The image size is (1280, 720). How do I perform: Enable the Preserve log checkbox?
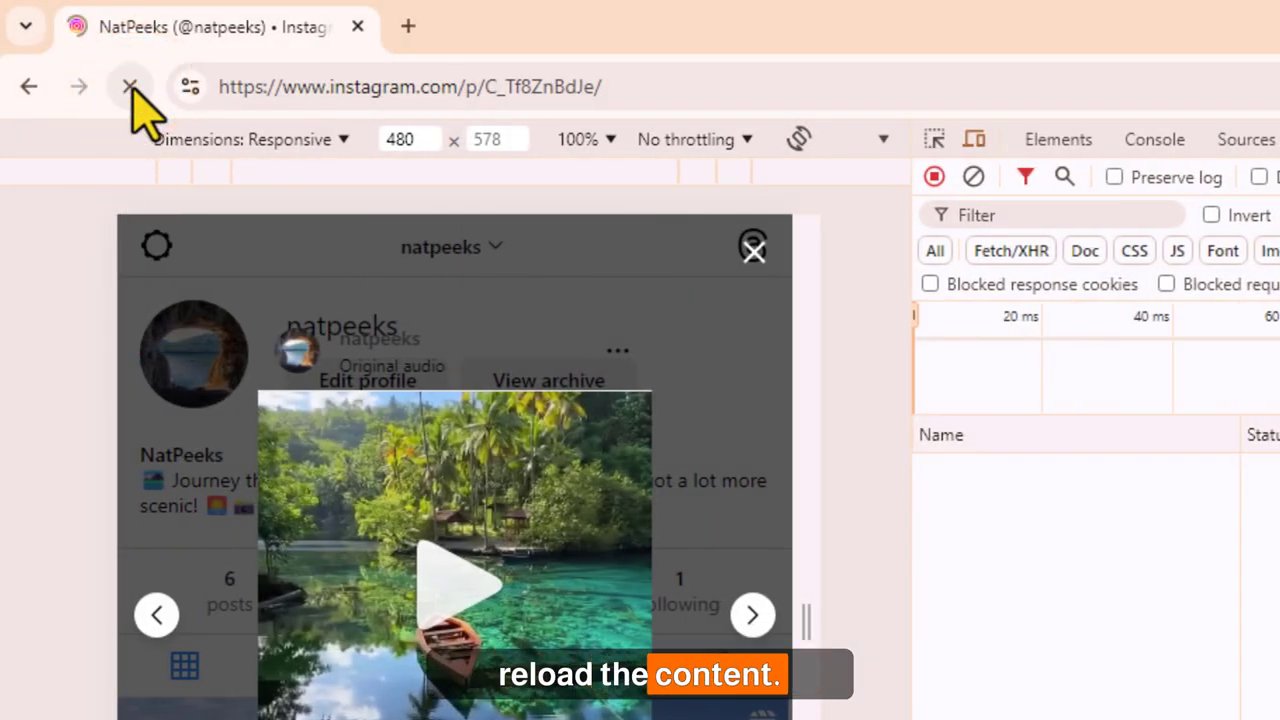pos(1114,177)
